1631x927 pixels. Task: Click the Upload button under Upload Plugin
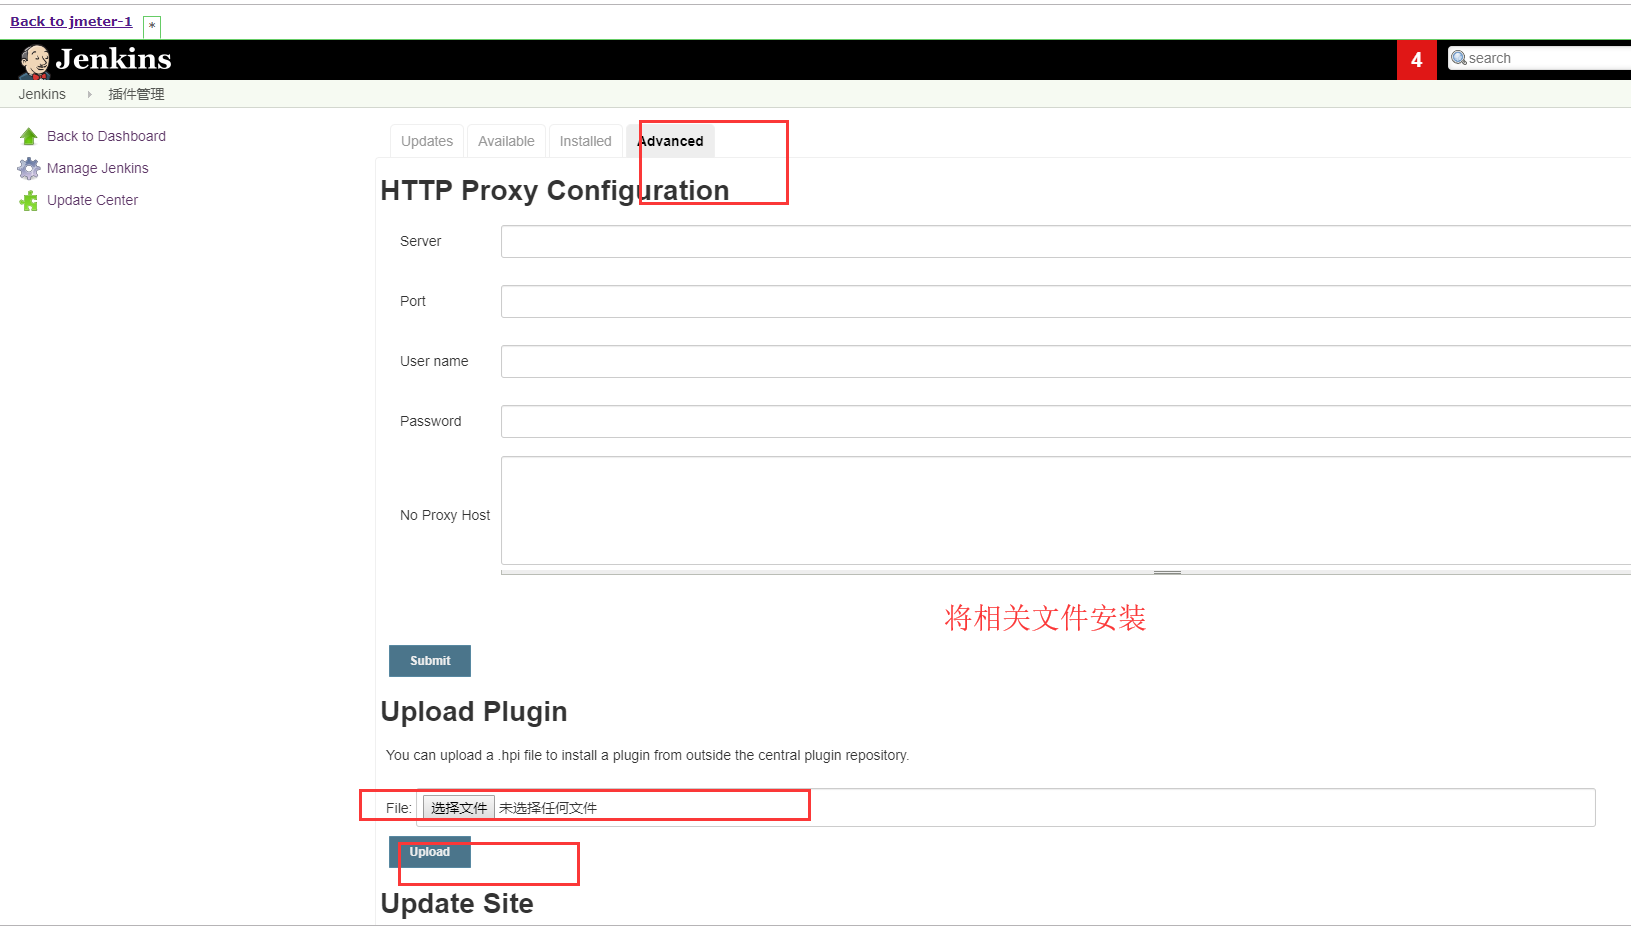tap(429, 852)
